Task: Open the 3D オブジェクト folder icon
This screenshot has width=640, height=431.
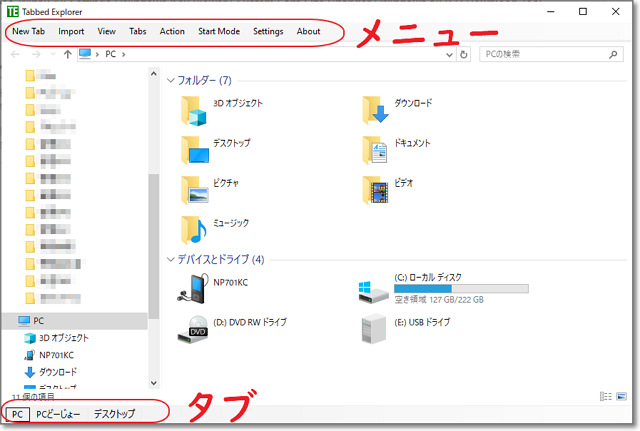Action: (193, 106)
